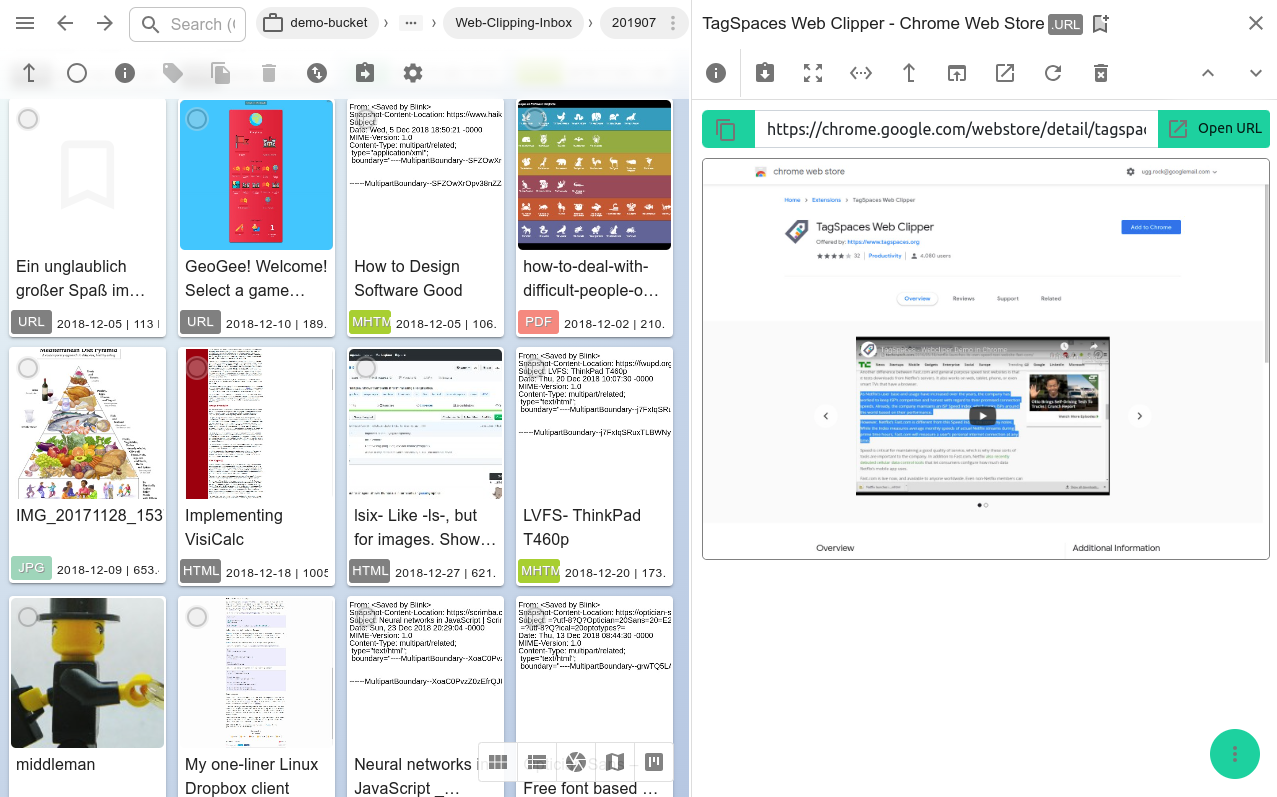Copy the URL with green copy button
The image size is (1277, 797).
pyautogui.click(x=728, y=129)
